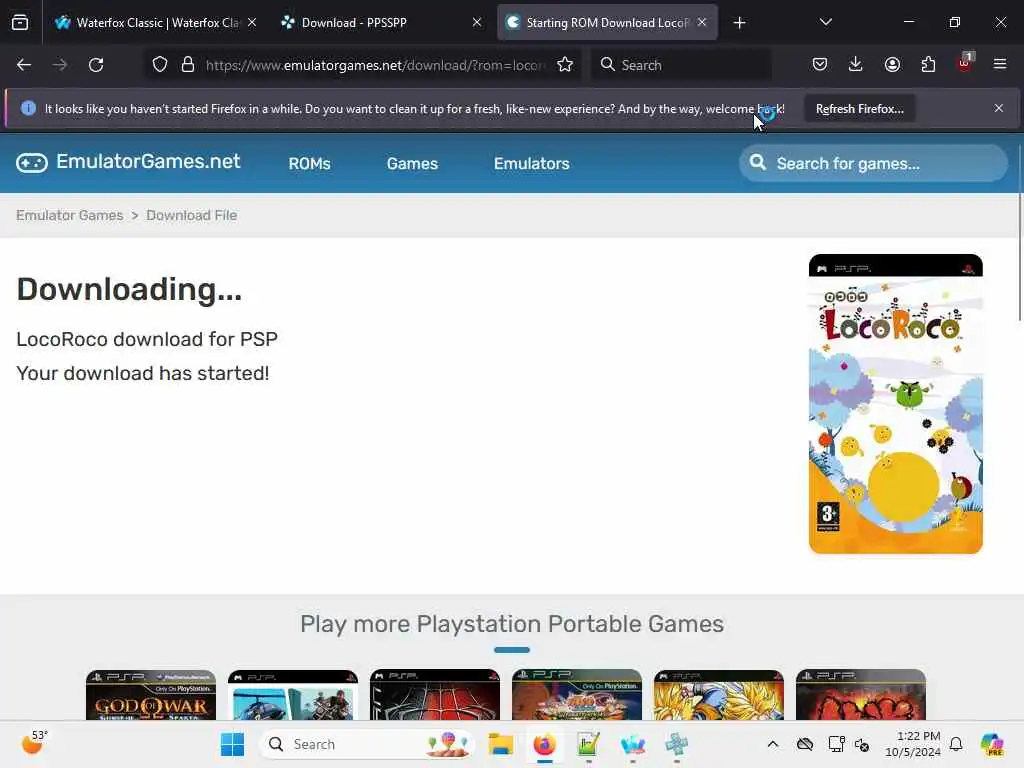Open the clock showing 1:22 PM

(x=912, y=744)
